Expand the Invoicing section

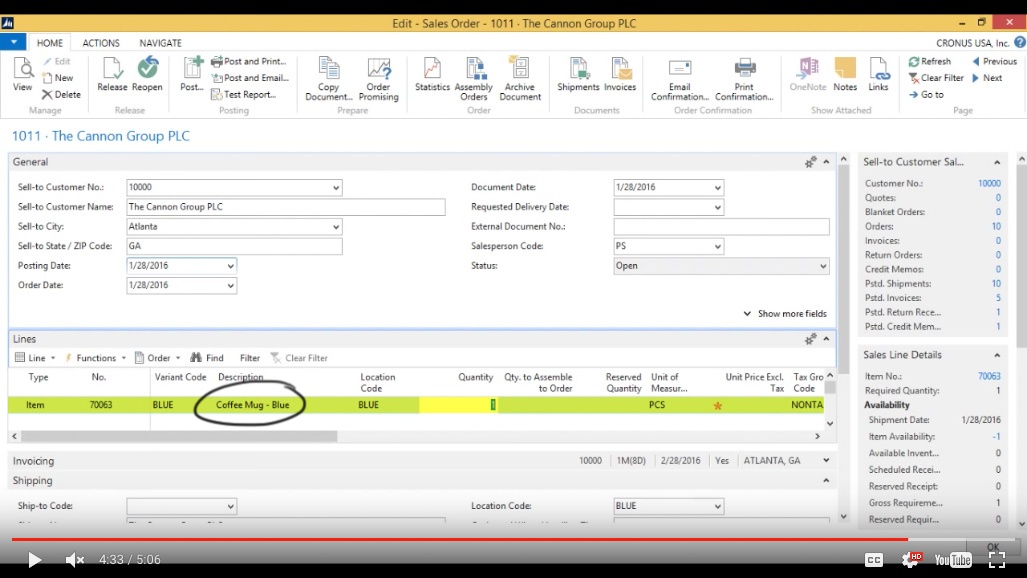pyautogui.click(x=826, y=461)
